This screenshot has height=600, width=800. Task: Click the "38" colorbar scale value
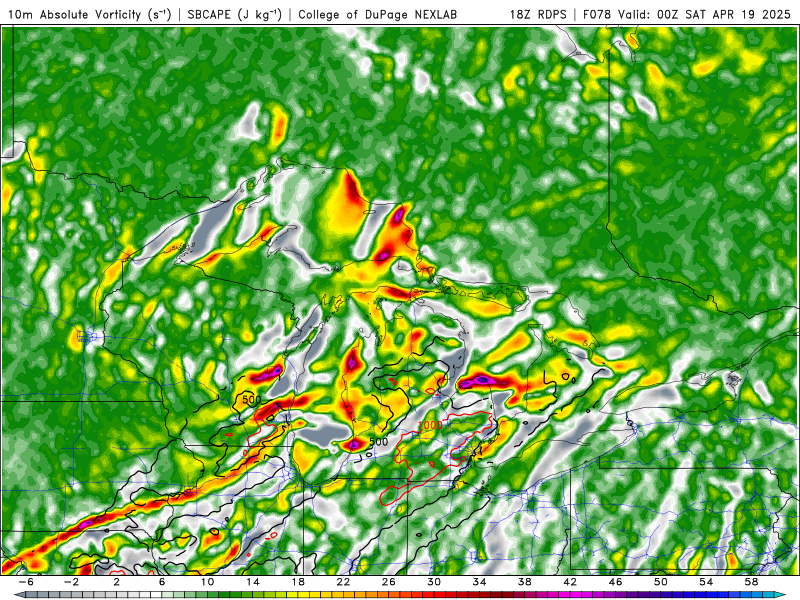(524, 582)
